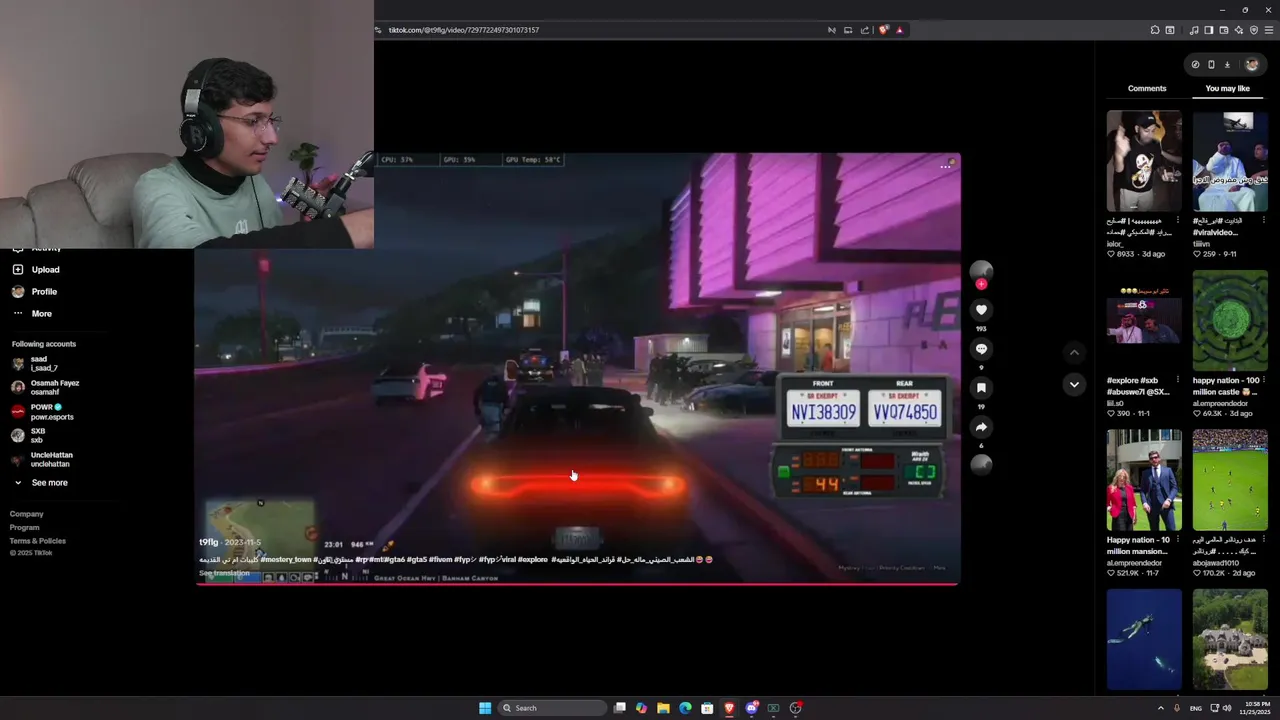Image resolution: width=1280 pixels, height=720 pixels.
Task: Open Discord from the taskbar
Action: pyautogui.click(x=751, y=708)
